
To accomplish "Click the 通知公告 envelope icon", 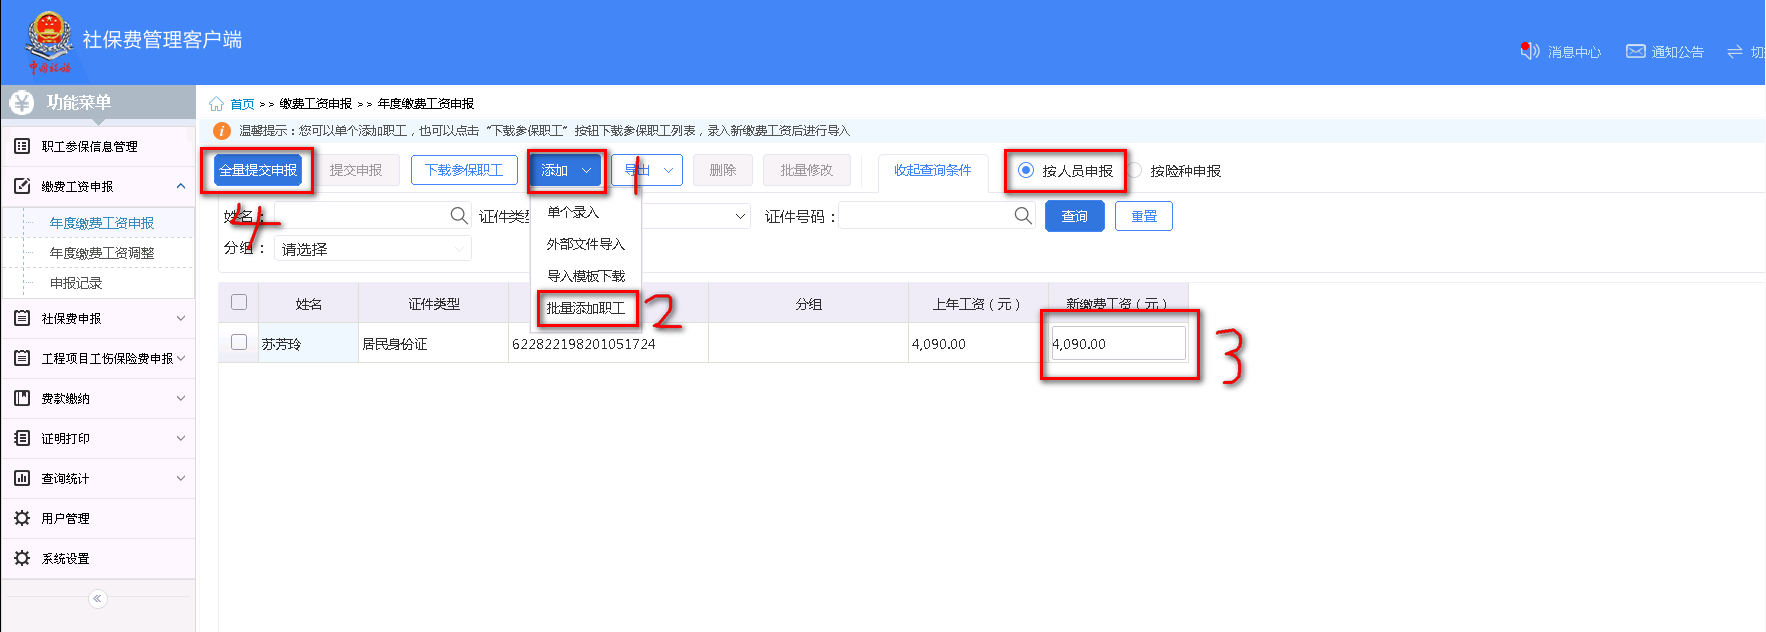I will point(1635,51).
